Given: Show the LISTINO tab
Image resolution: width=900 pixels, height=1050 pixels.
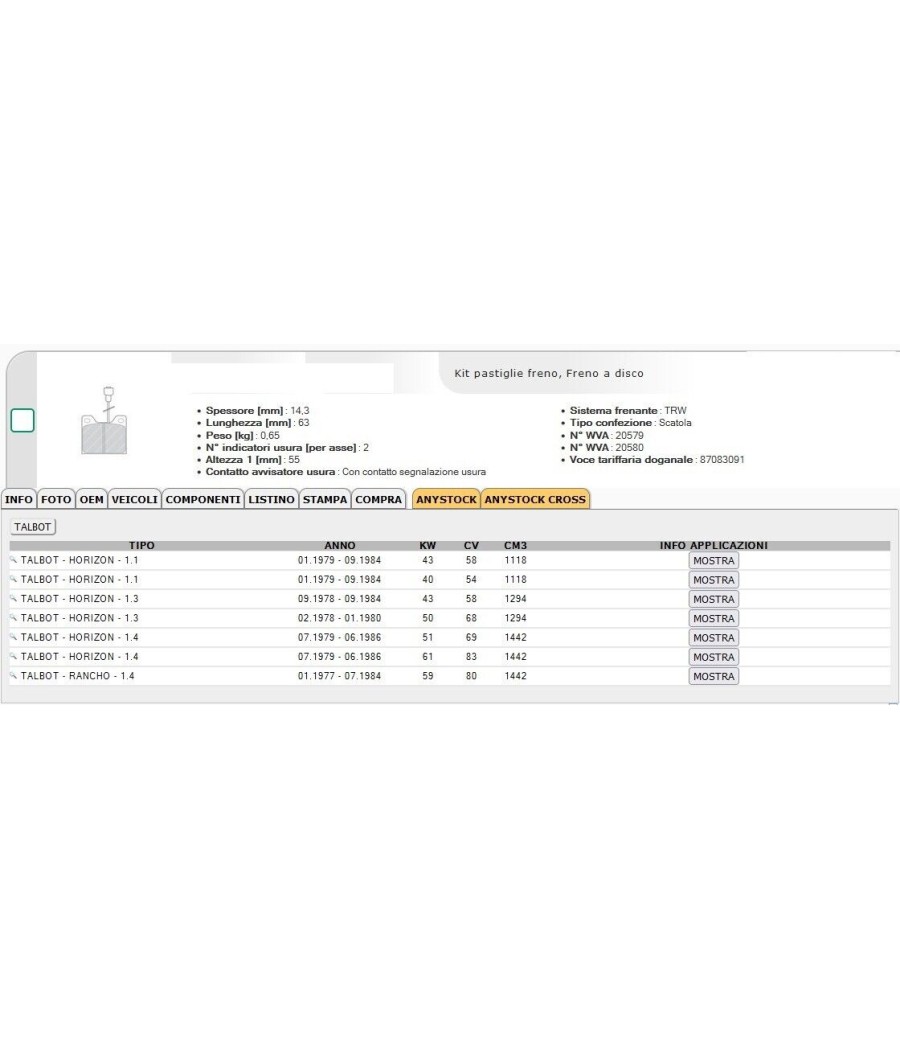Looking at the screenshot, I should [x=271, y=500].
